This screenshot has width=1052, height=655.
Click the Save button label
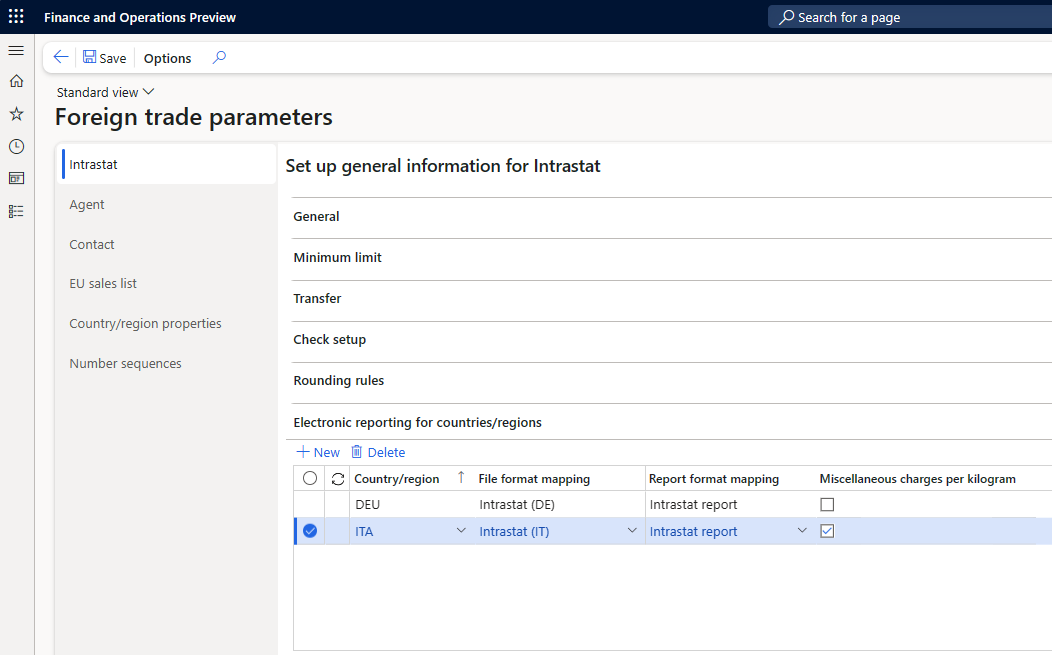[113, 58]
